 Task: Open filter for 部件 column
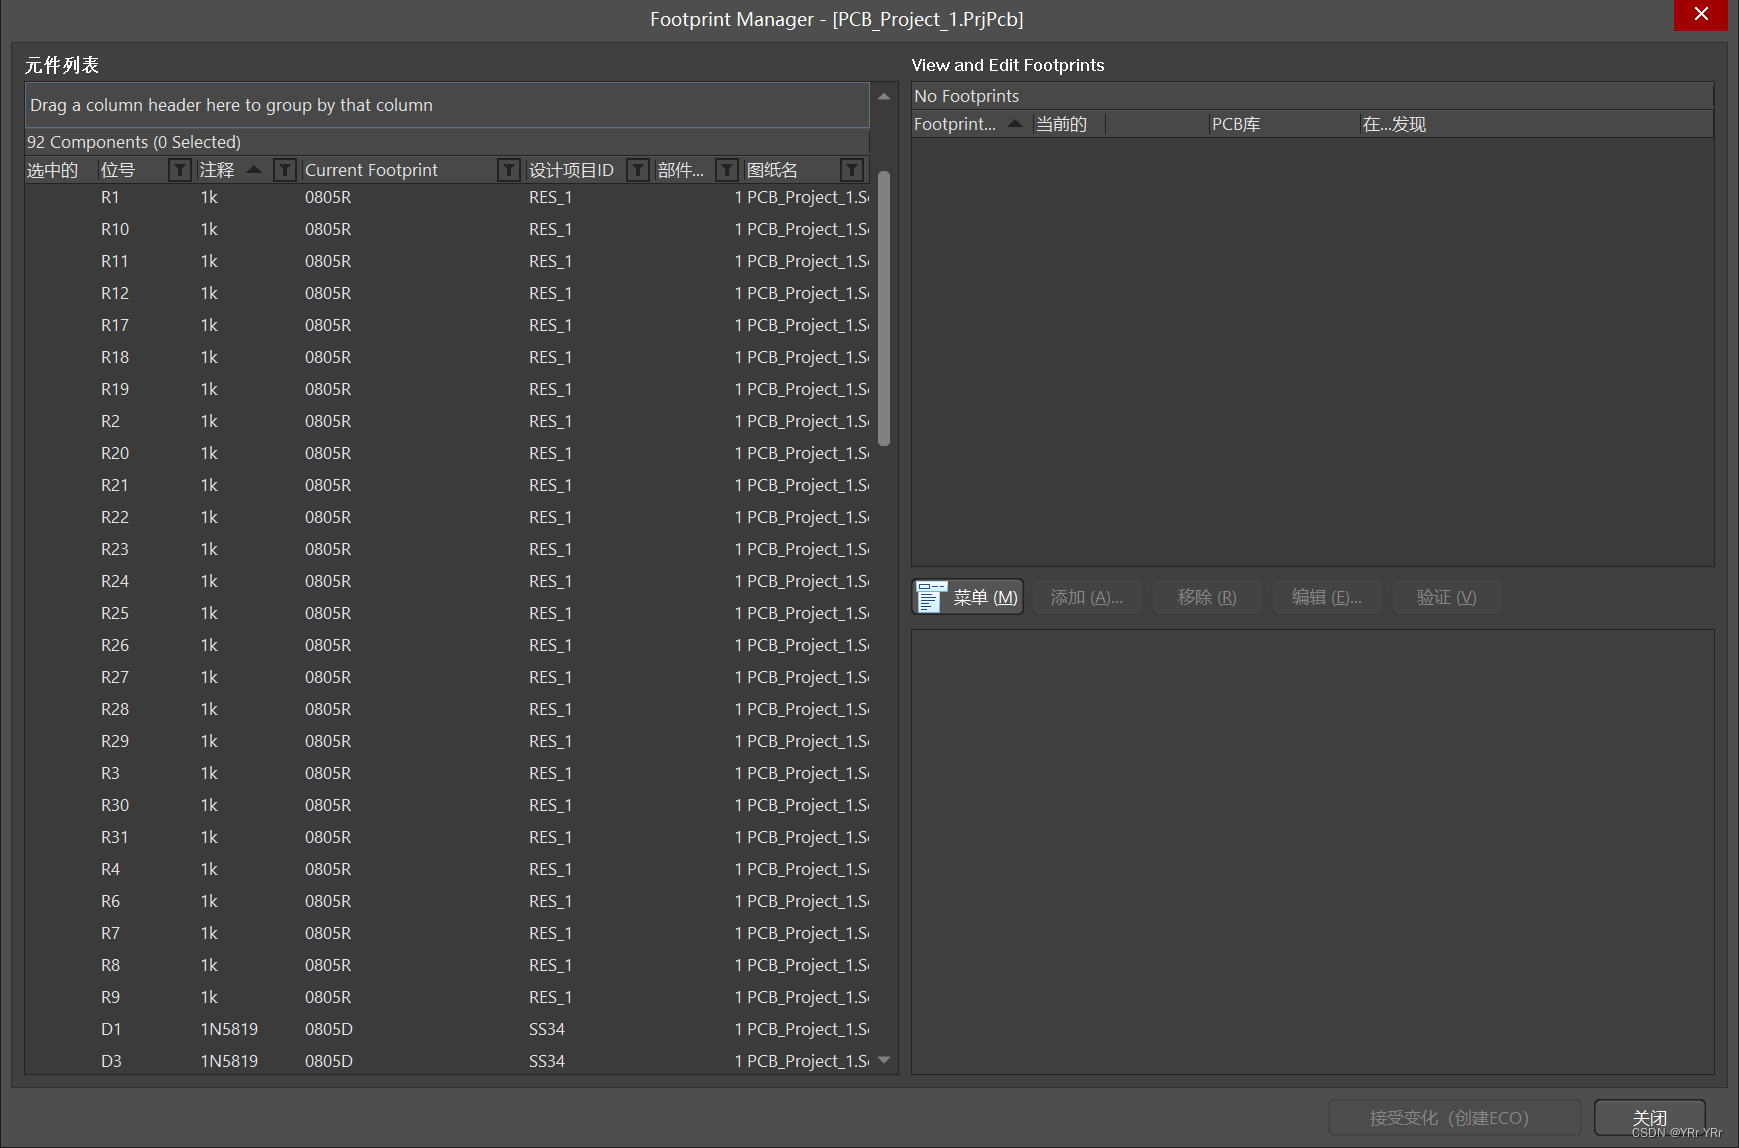click(727, 170)
